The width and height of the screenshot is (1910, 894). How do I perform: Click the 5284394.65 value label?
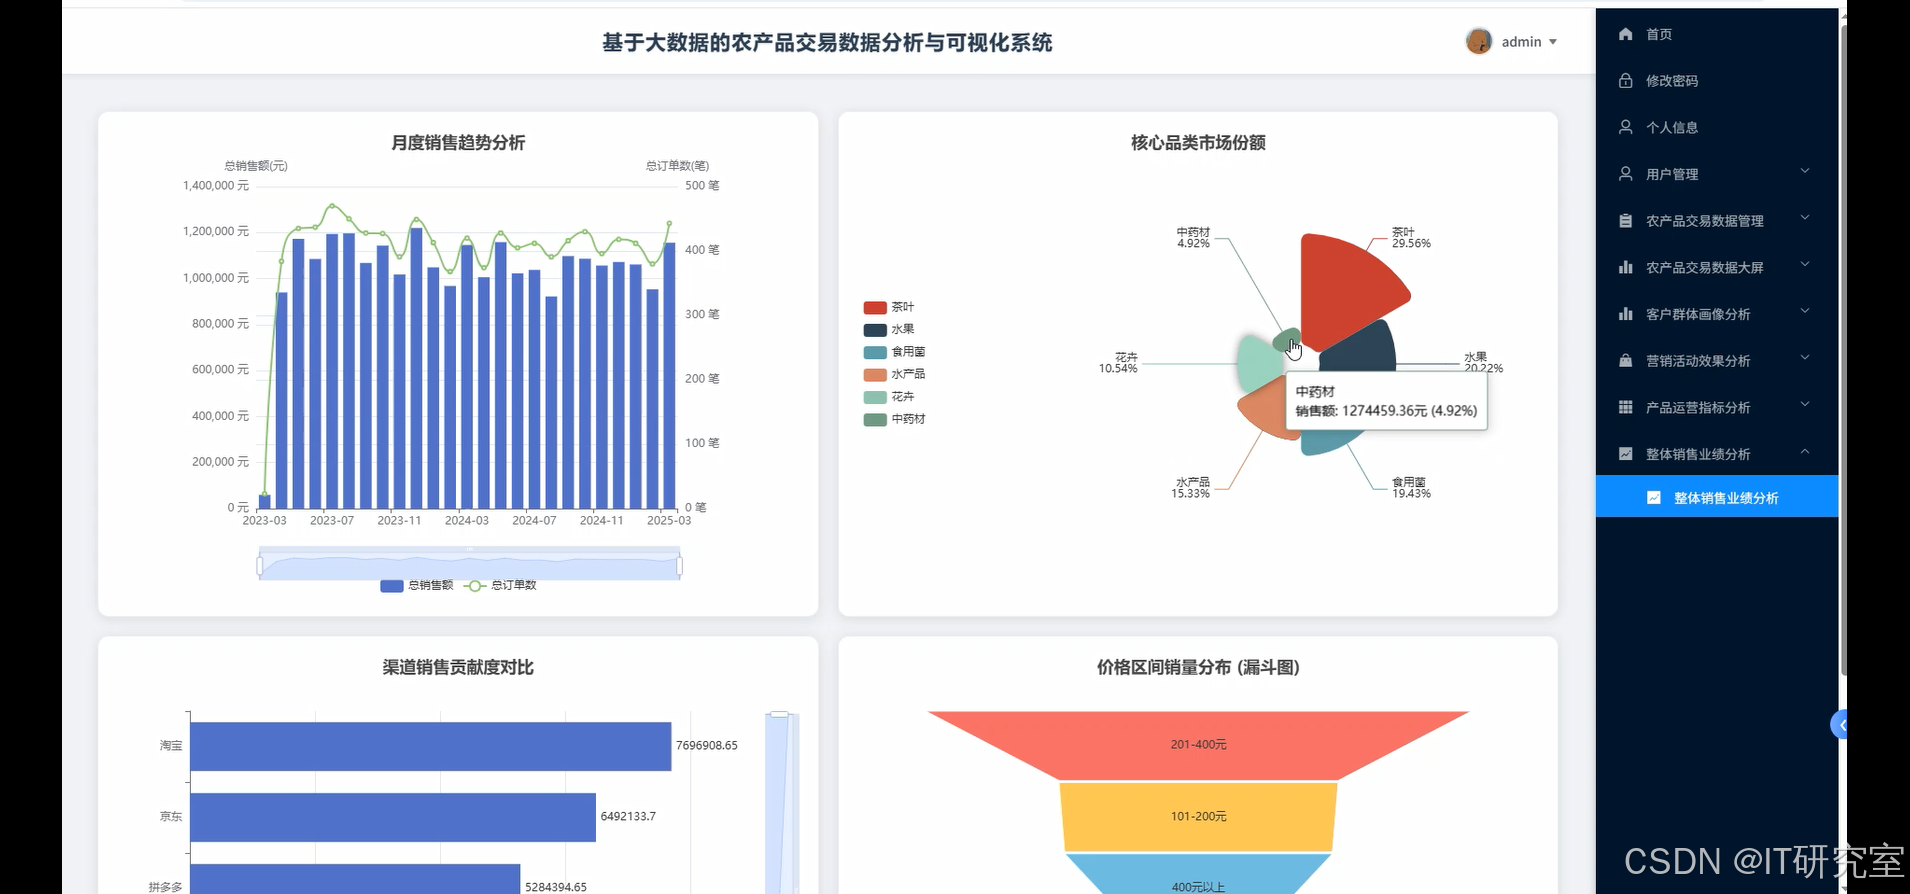[556, 887]
